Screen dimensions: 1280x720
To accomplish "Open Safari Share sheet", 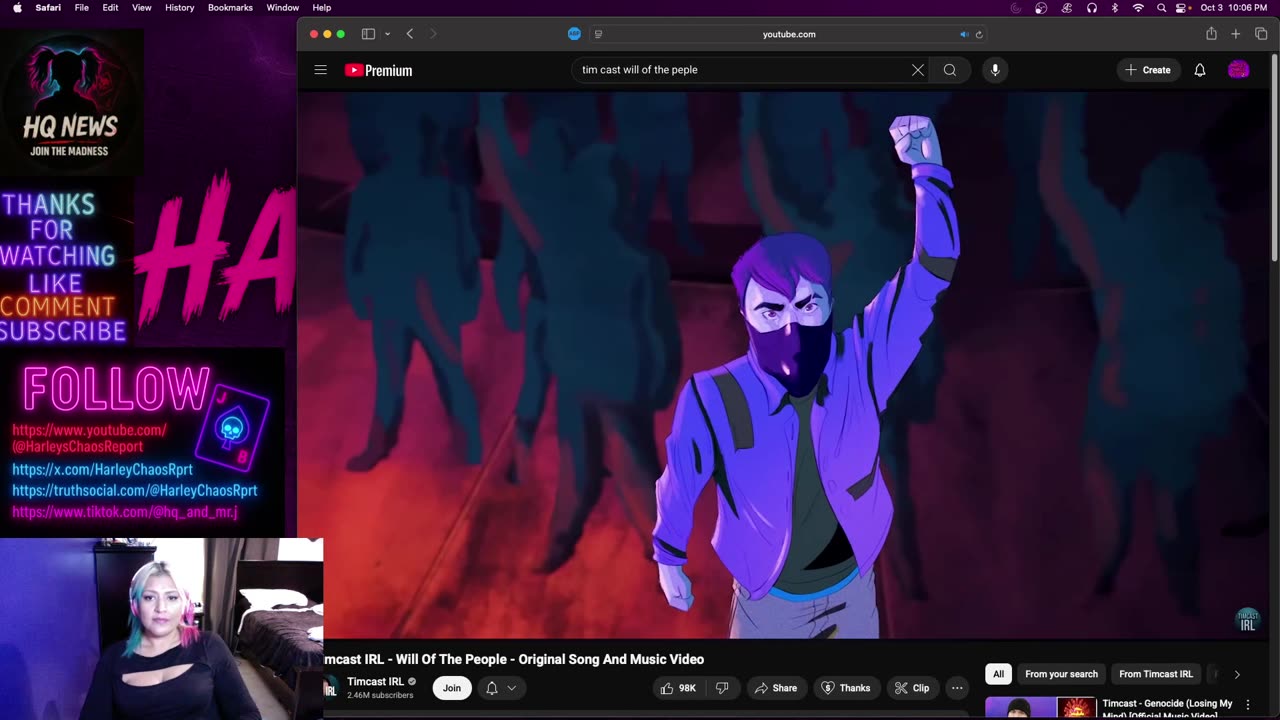I will point(1211,34).
